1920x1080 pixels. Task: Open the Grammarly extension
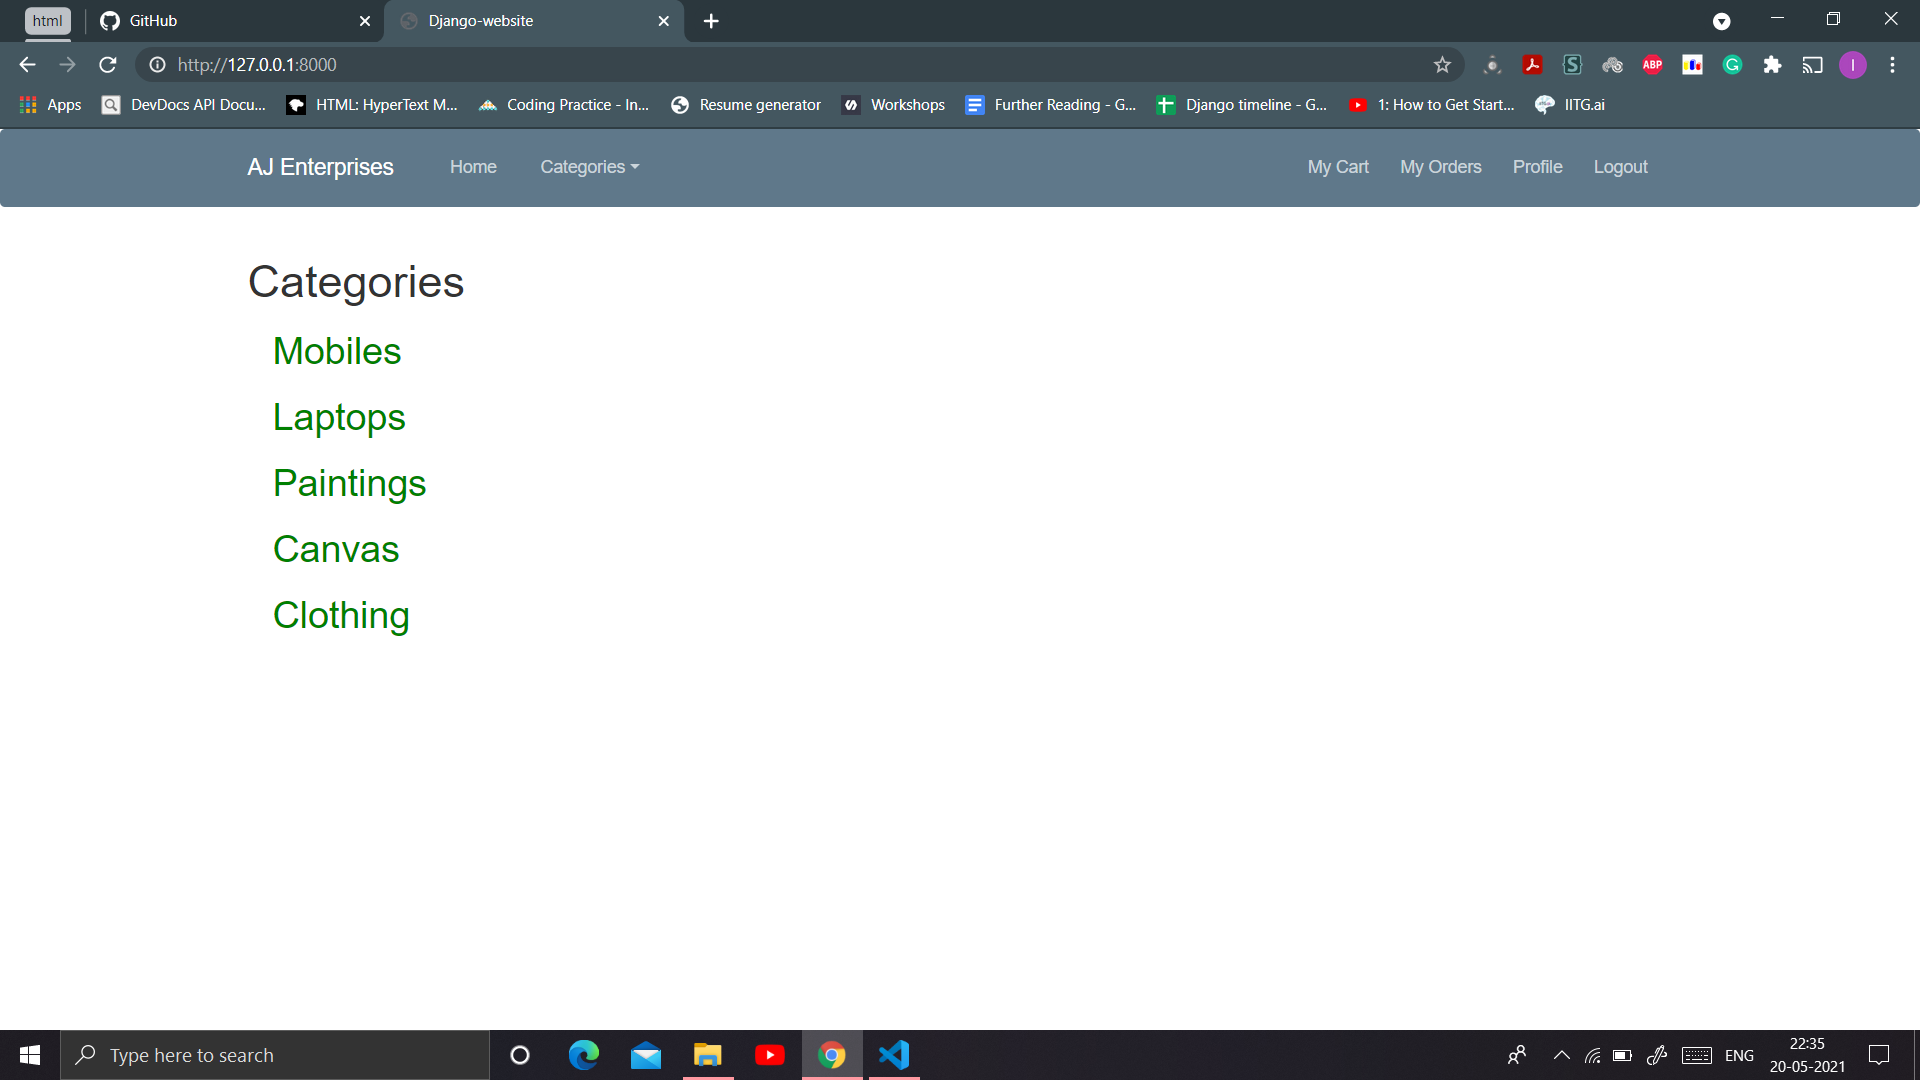point(1732,64)
